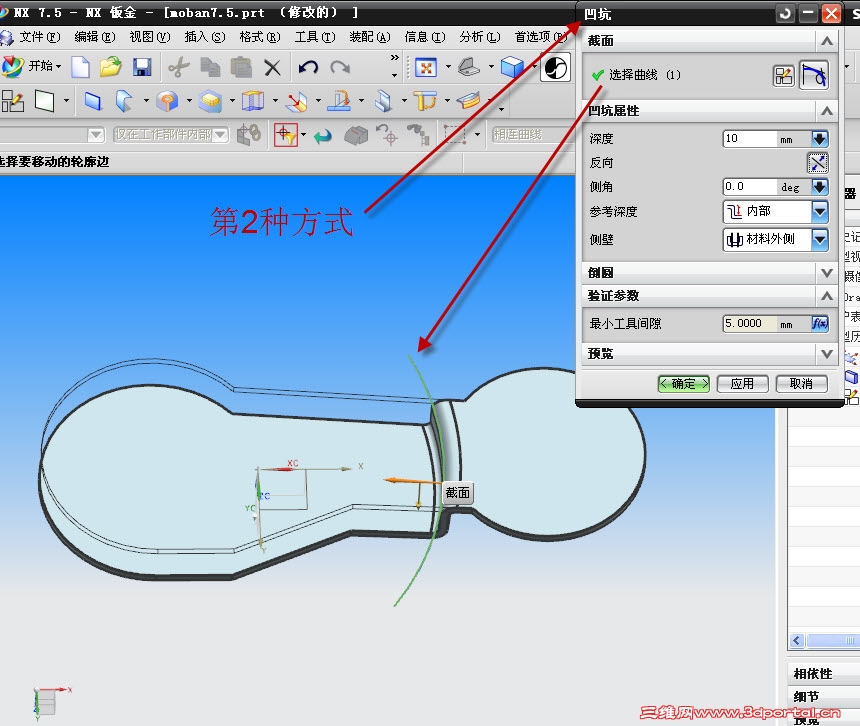The width and height of the screenshot is (860, 726).
Task: Click the Delete X icon
Action: click(x=272, y=68)
